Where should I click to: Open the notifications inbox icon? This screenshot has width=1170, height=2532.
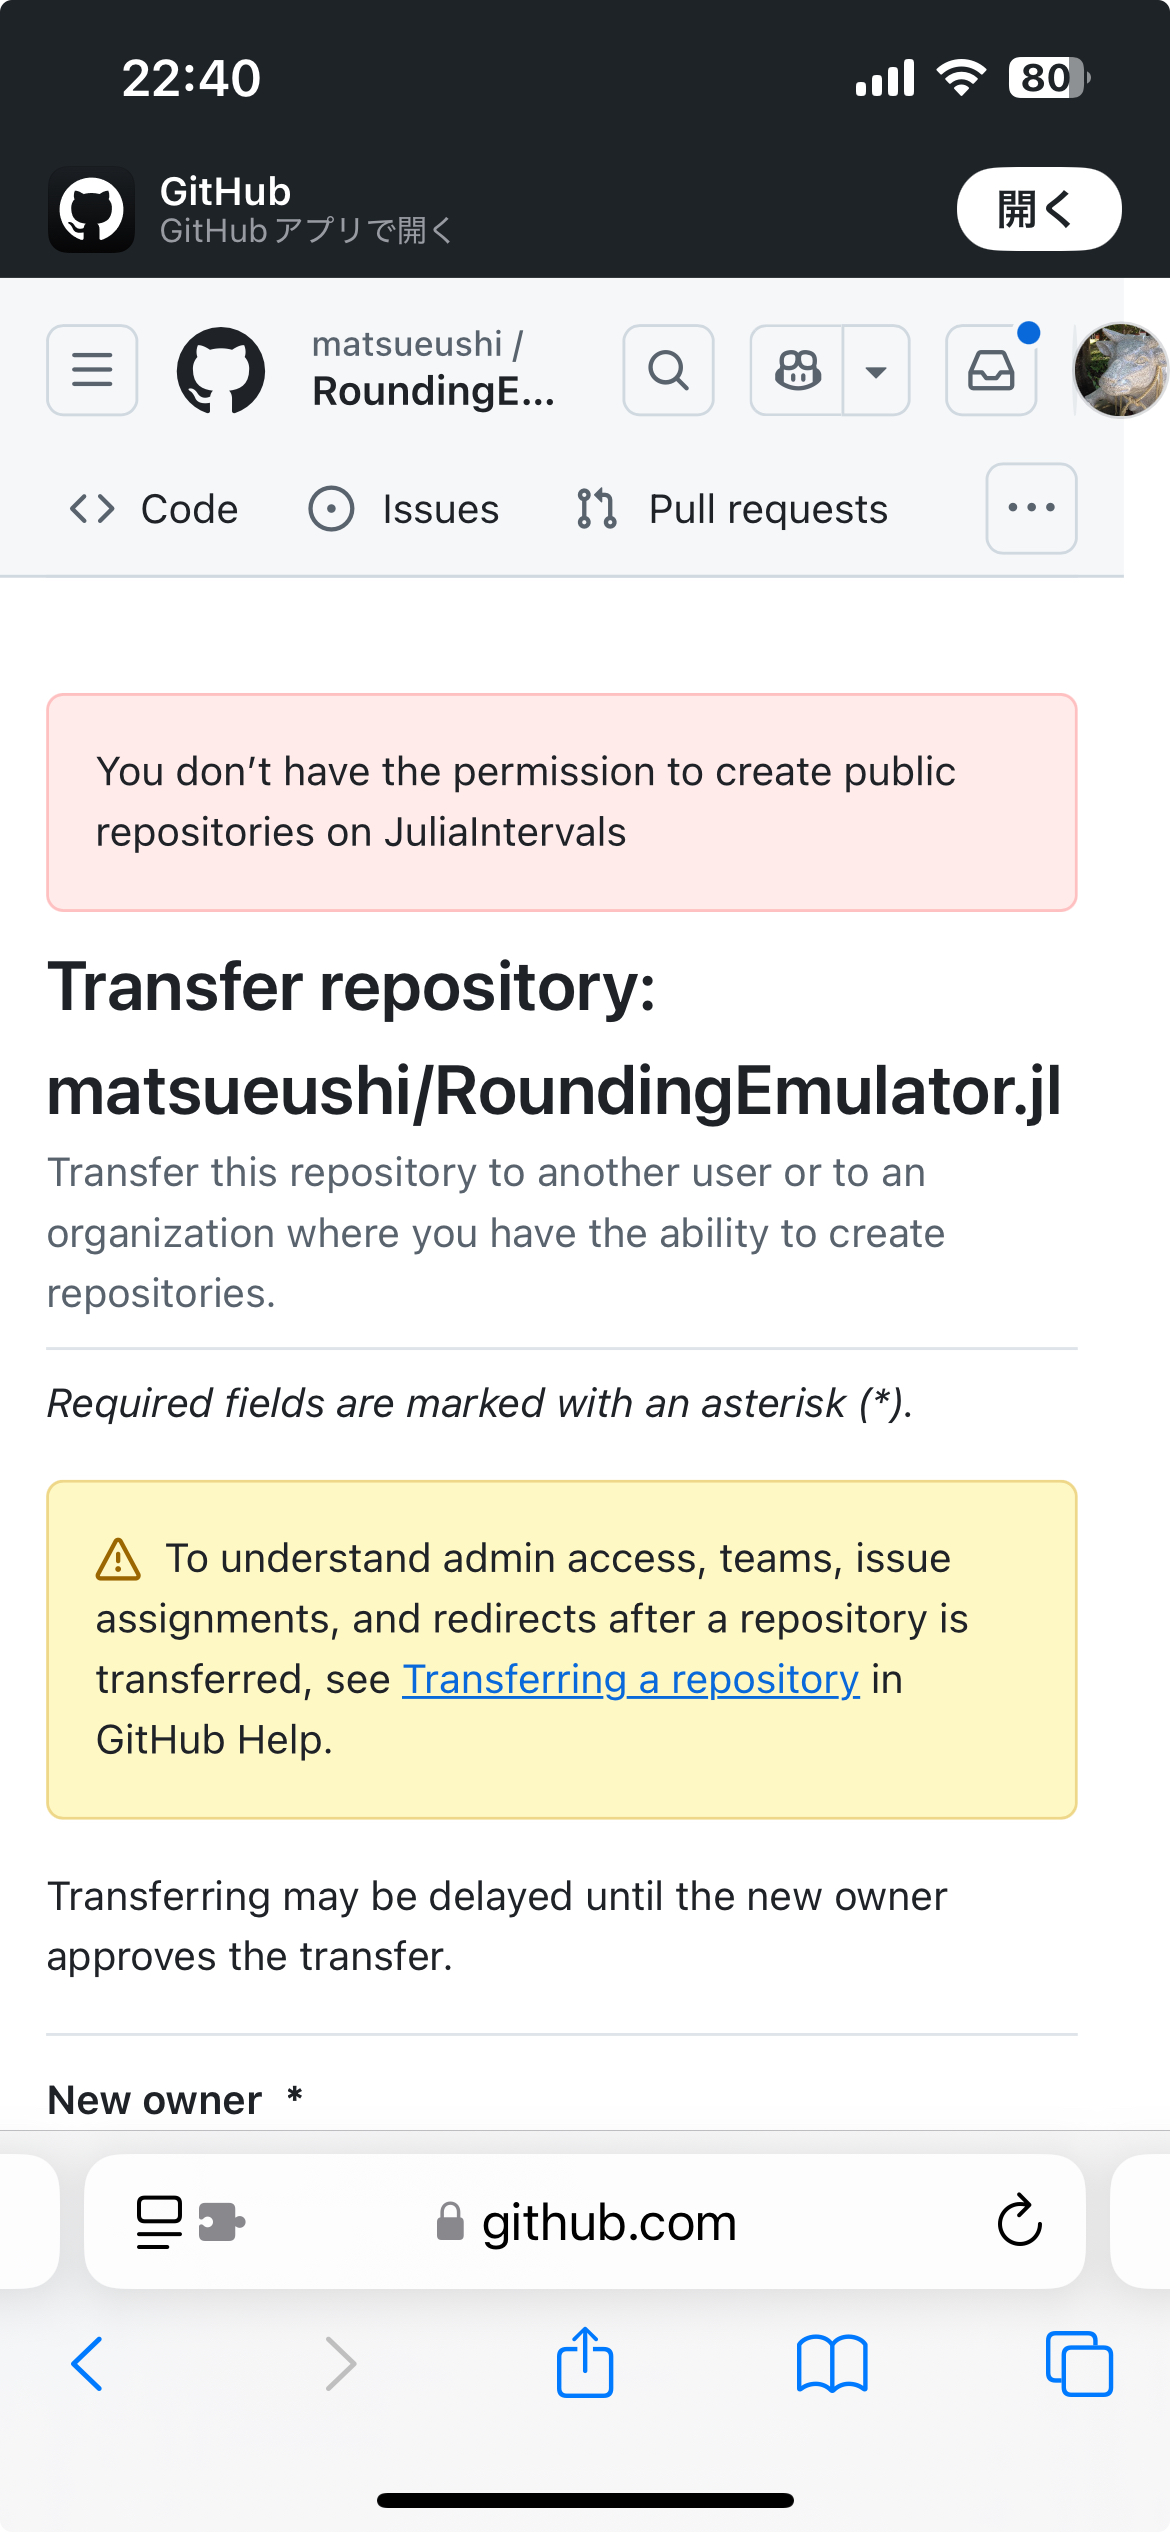(991, 370)
